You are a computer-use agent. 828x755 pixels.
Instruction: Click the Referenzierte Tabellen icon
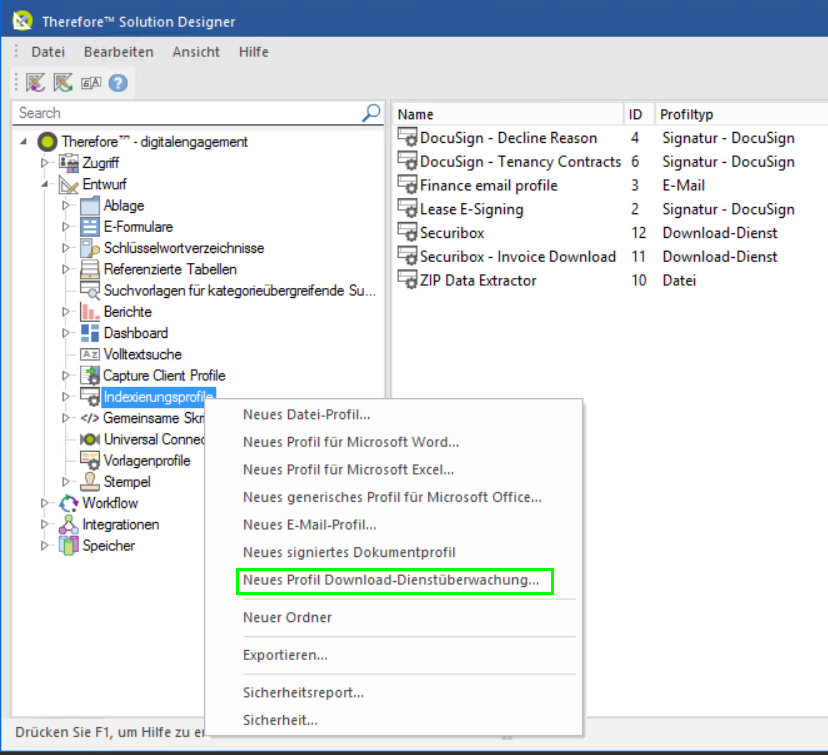pyautogui.click(x=90, y=269)
